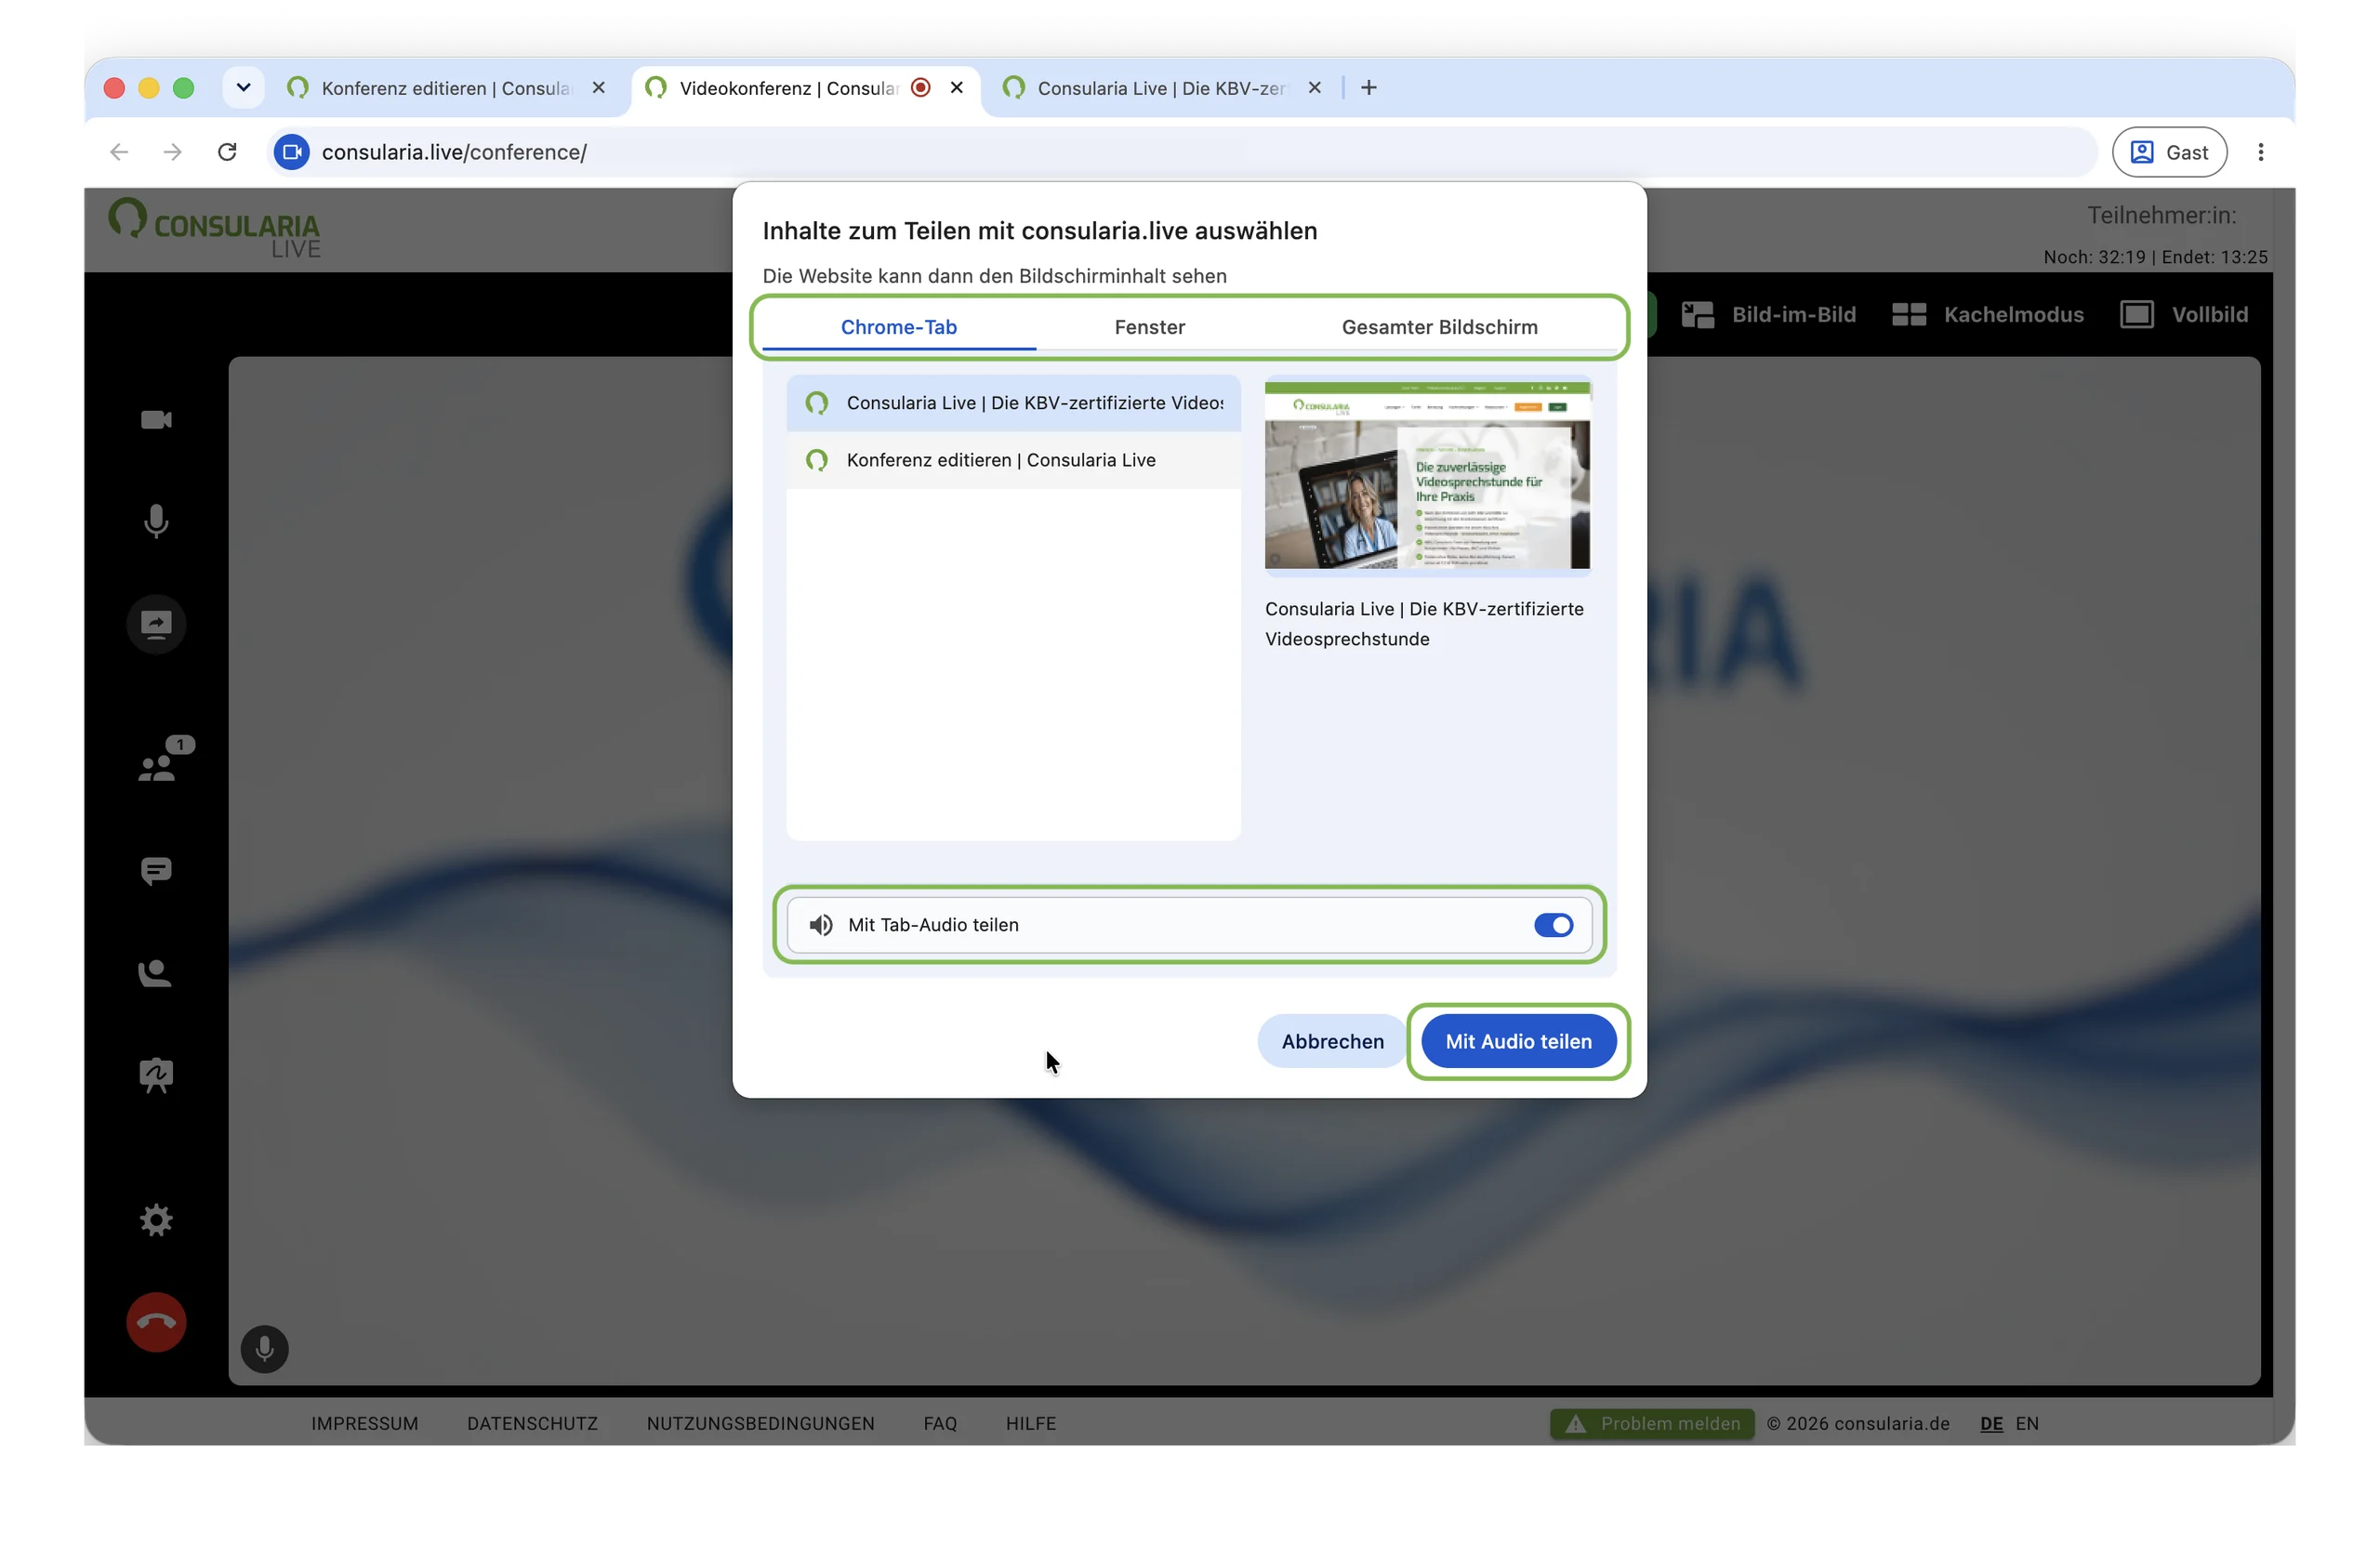Switch language to DE
2380x1557 pixels.
[x=1991, y=1423]
